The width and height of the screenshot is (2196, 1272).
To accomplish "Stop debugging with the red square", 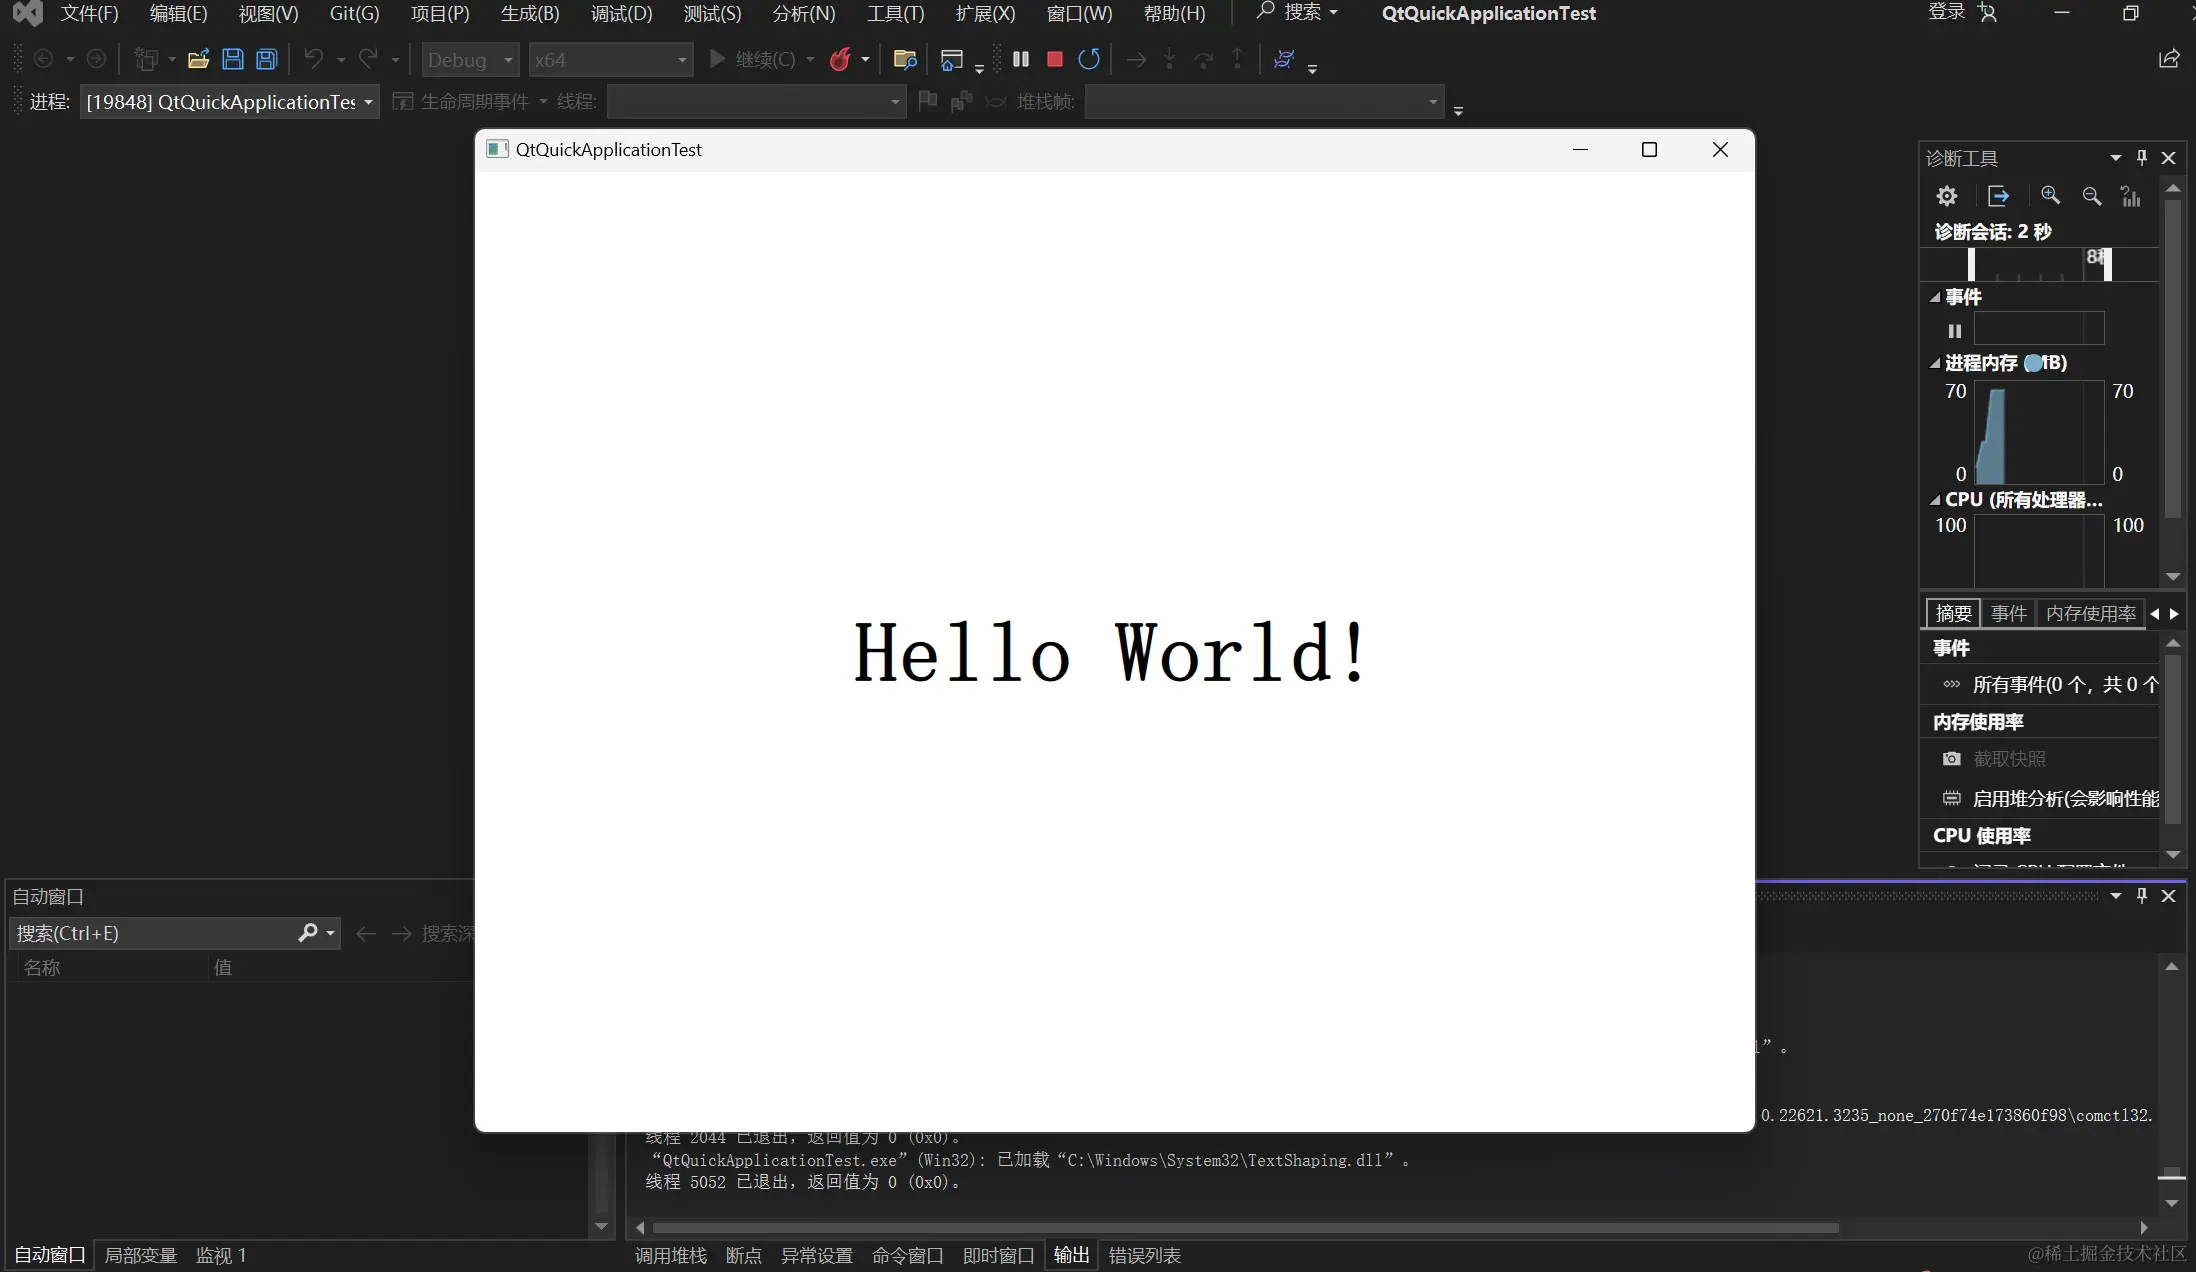I will 1054,59.
